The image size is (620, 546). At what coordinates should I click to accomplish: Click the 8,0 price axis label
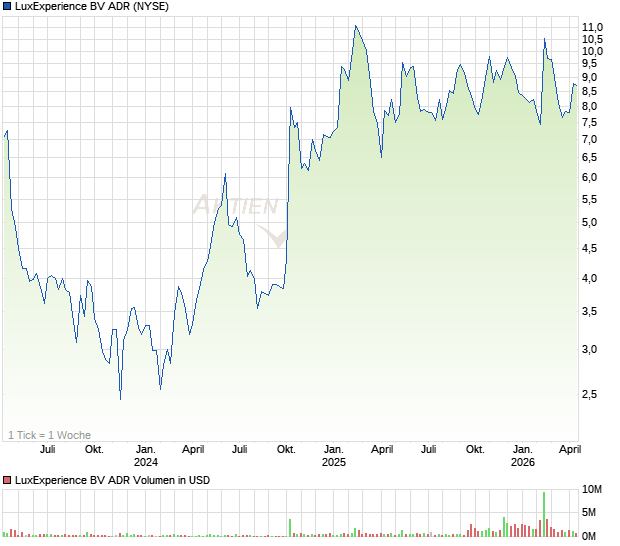pyautogui.click(x=590, y=106)
